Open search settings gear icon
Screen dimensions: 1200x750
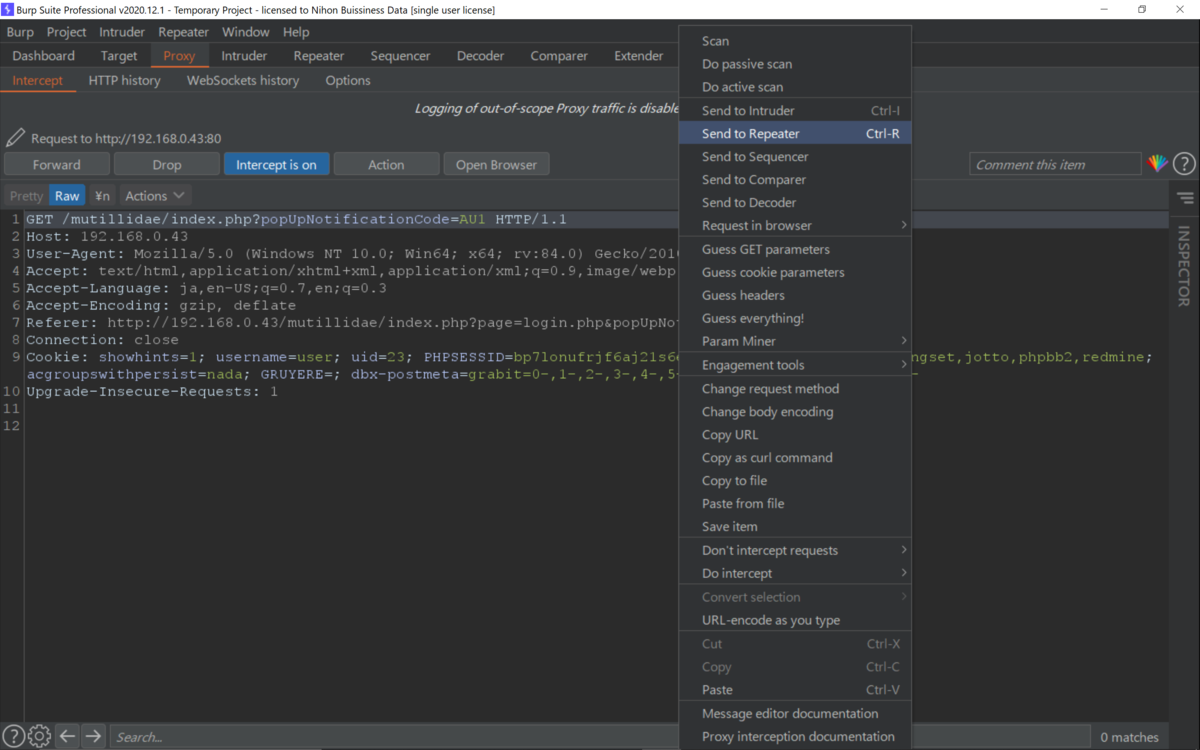coord(40,736)
